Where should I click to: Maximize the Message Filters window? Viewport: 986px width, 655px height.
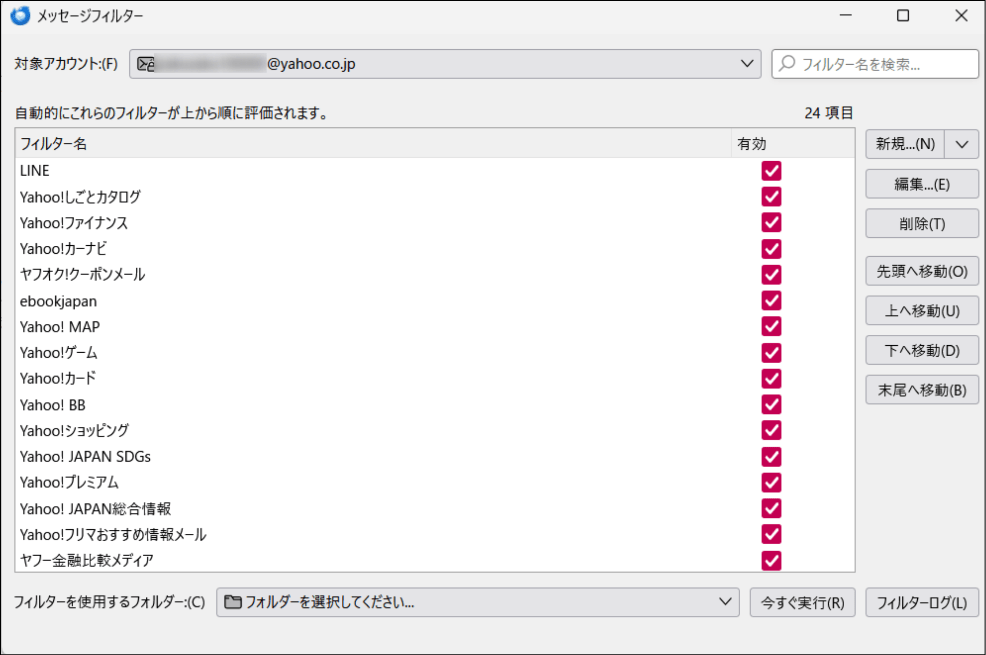point(903,16)
